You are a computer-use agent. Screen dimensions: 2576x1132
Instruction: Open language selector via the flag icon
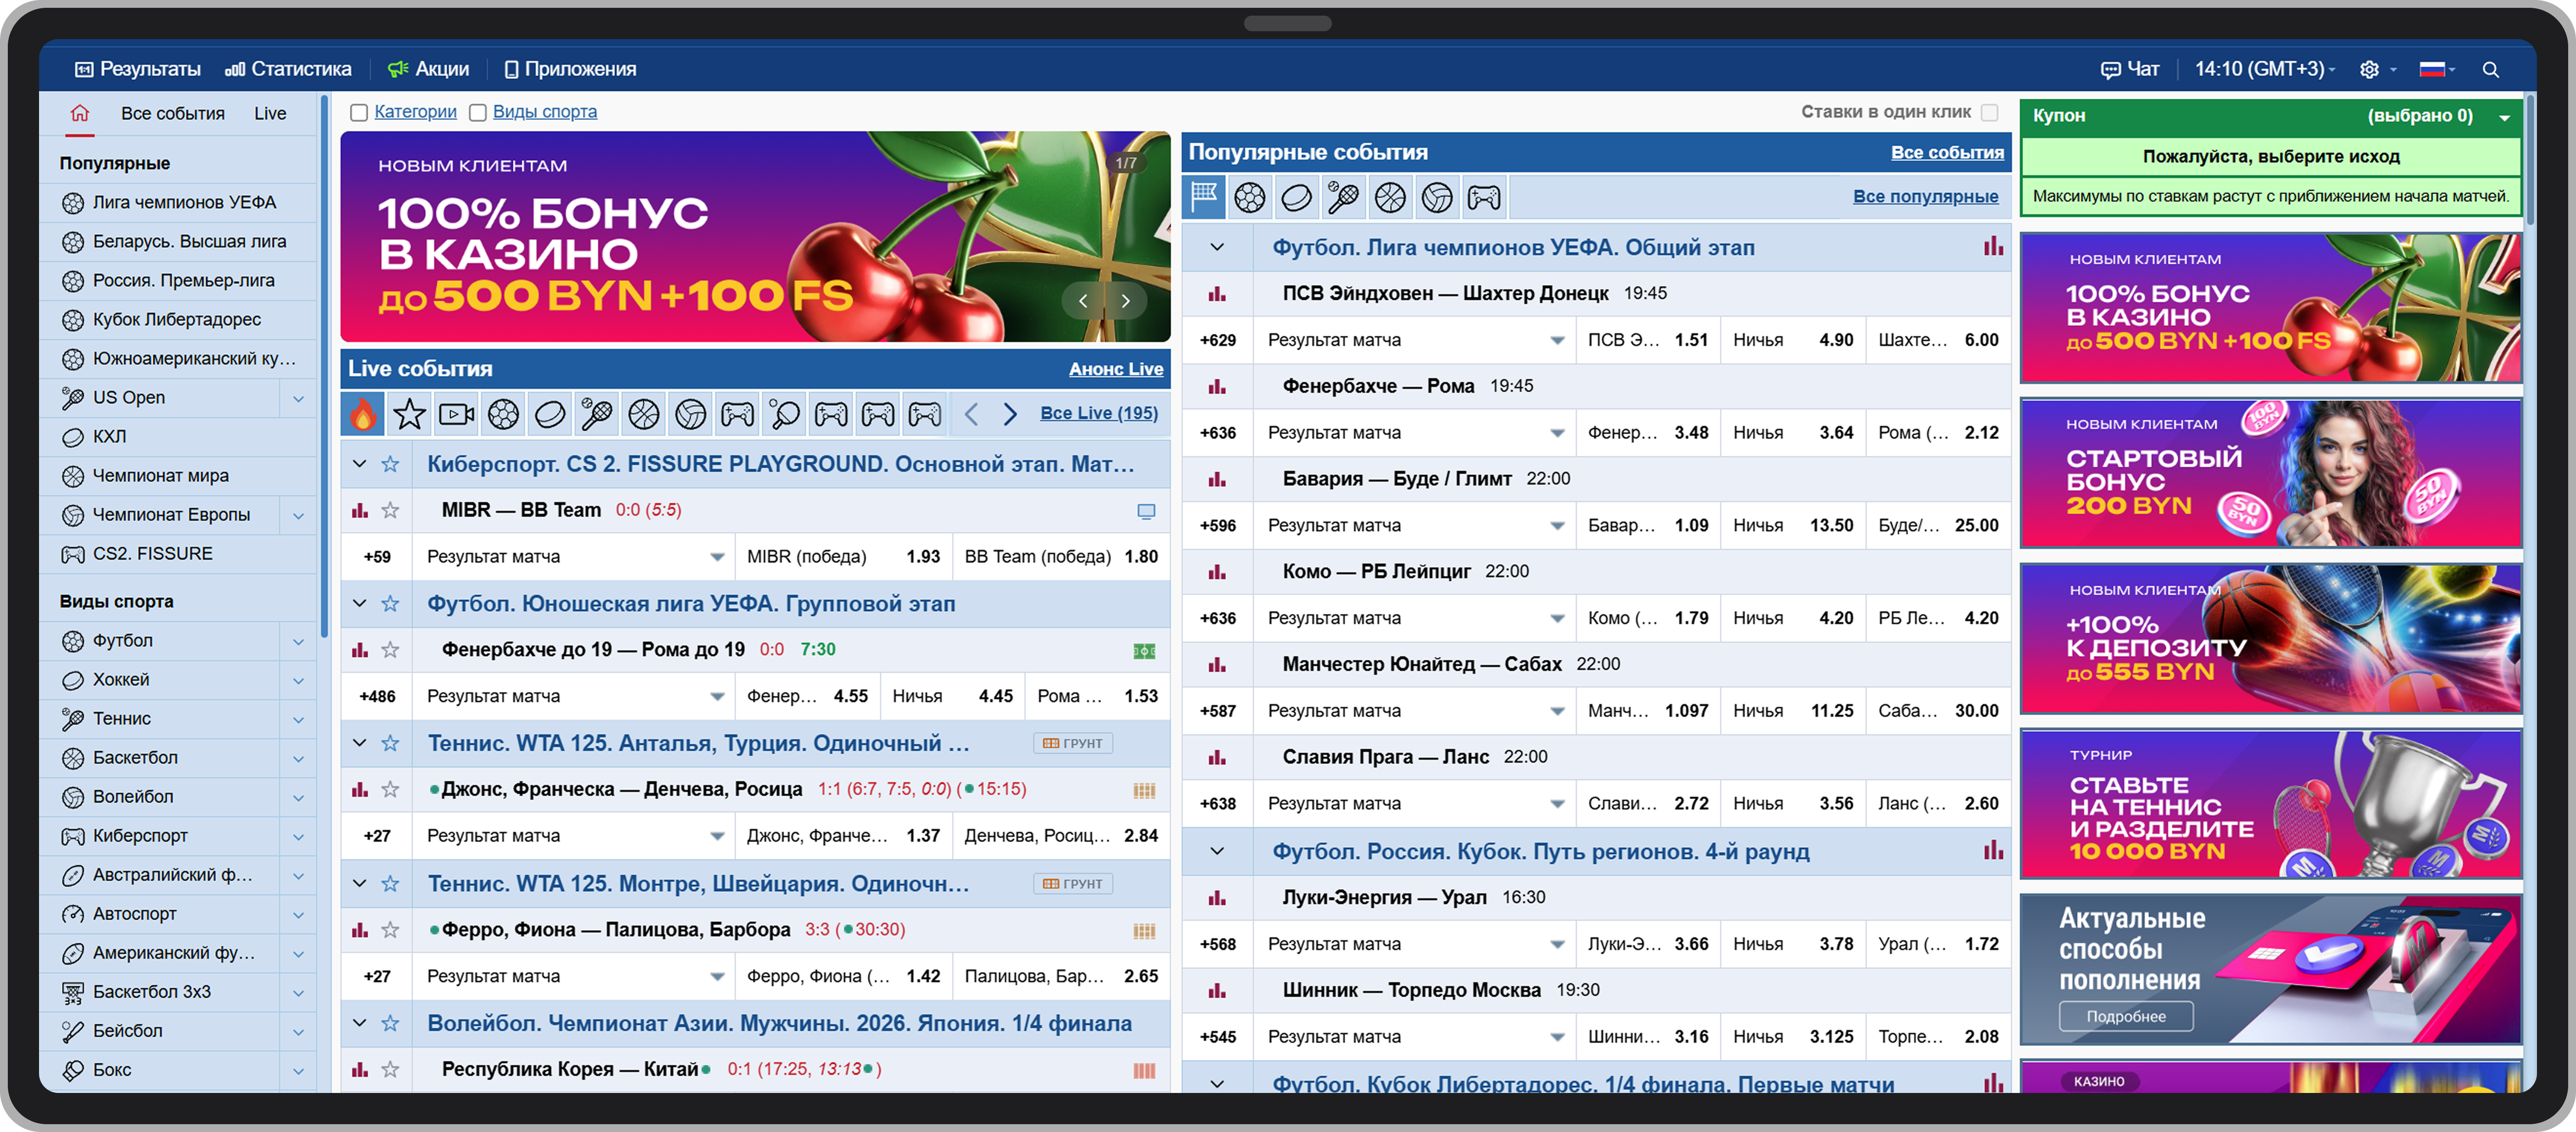[x=2432, y=69]
